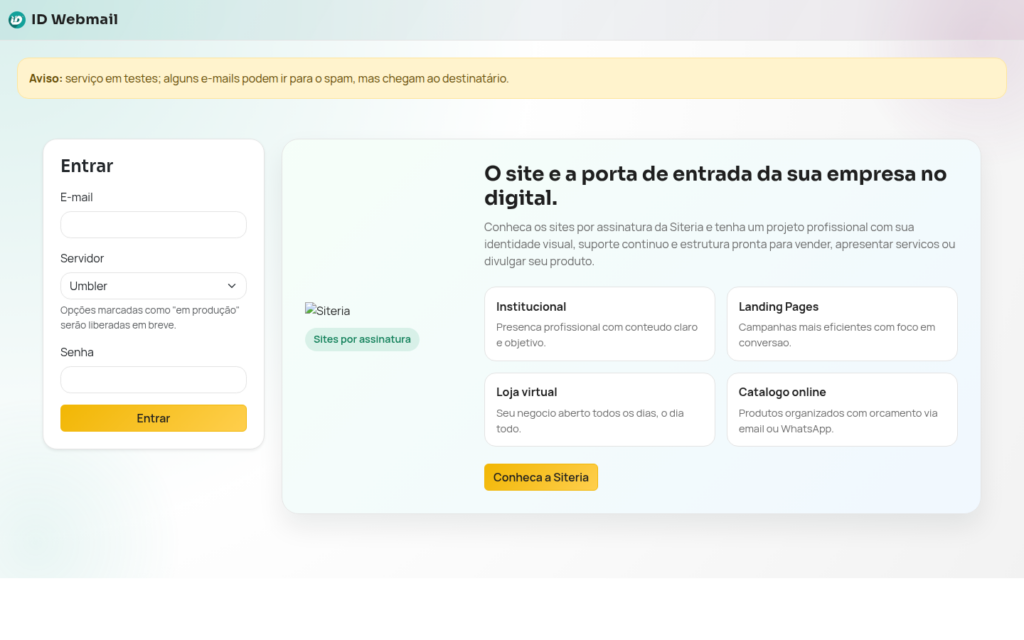Image resolution: width=1024 pixels, height=640 pixels.
Task: Click the ID Webmail logo icon
Action: coord(16,19)
